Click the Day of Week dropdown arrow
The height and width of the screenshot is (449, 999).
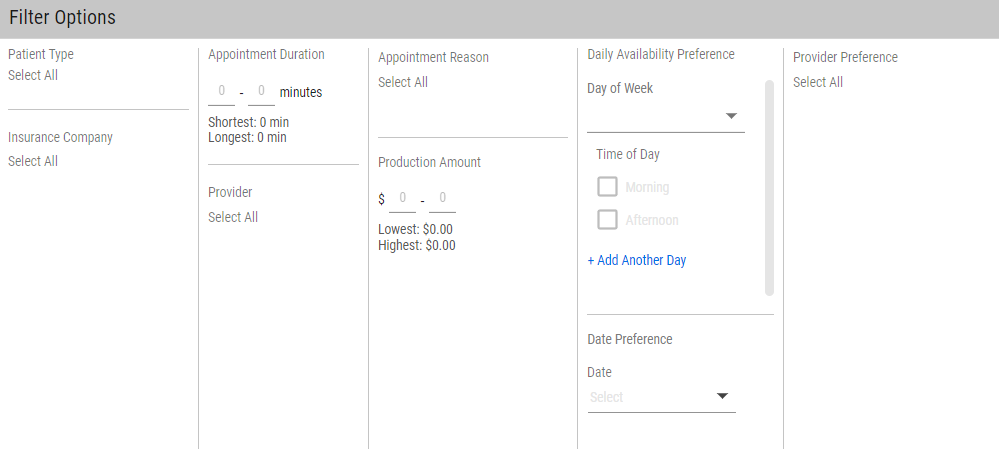click(x=731, y=116)
